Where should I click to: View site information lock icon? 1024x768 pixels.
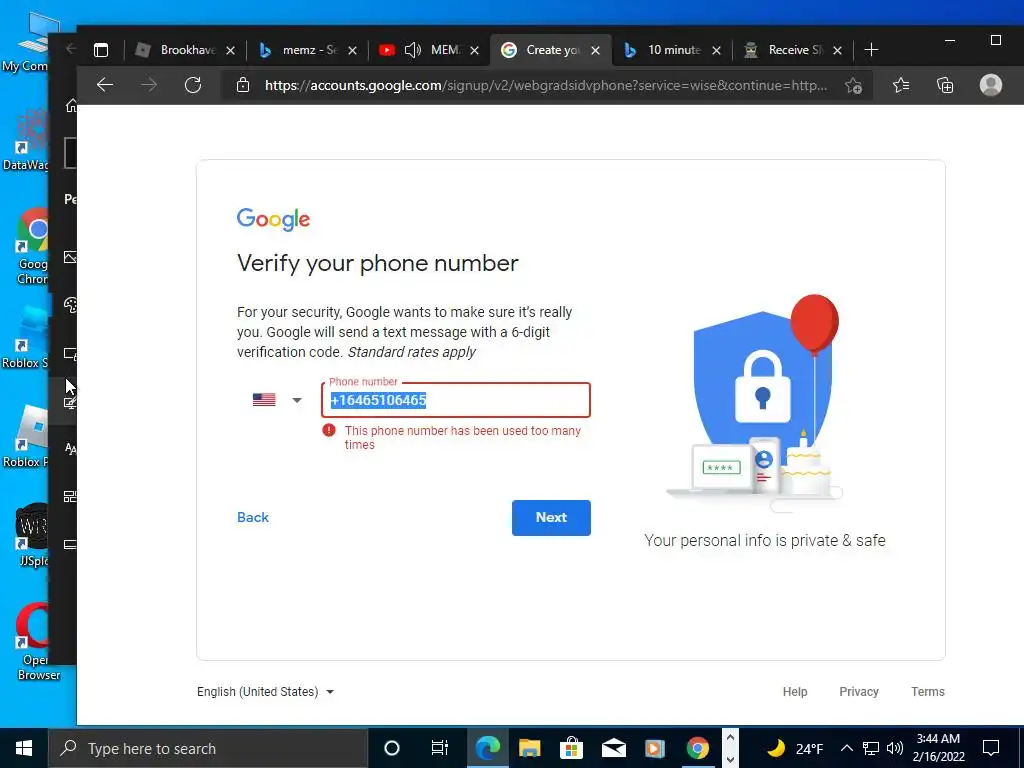click(243, 85)
